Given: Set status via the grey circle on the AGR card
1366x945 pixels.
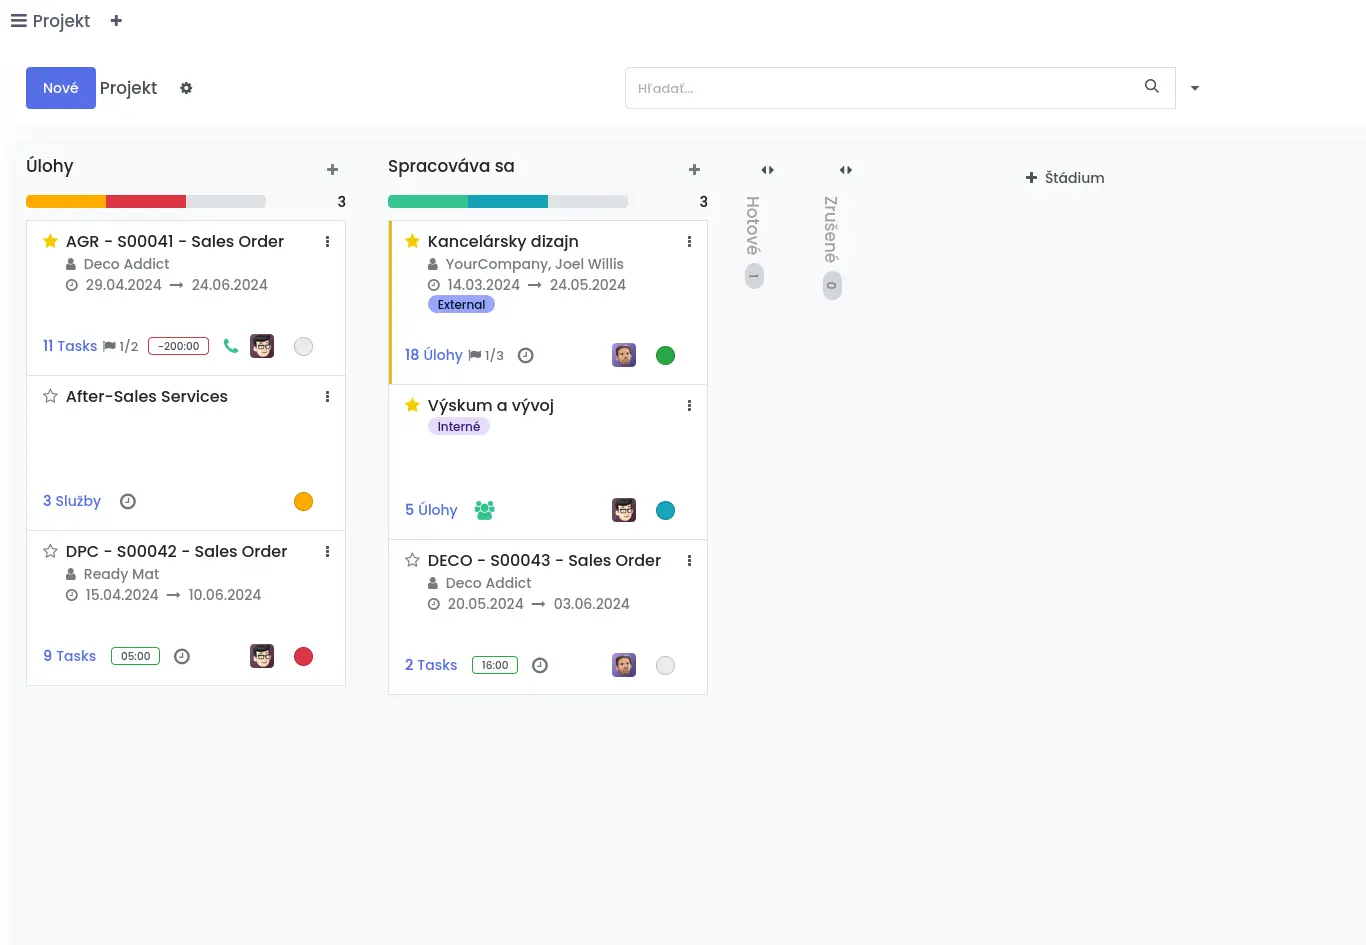Looking at the screenshot, I should (x=304, y=346).
